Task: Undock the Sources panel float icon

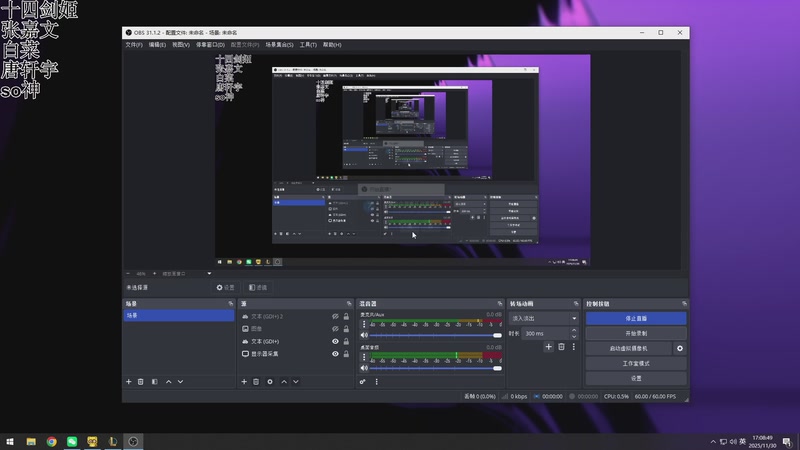Action: (349, 304)
